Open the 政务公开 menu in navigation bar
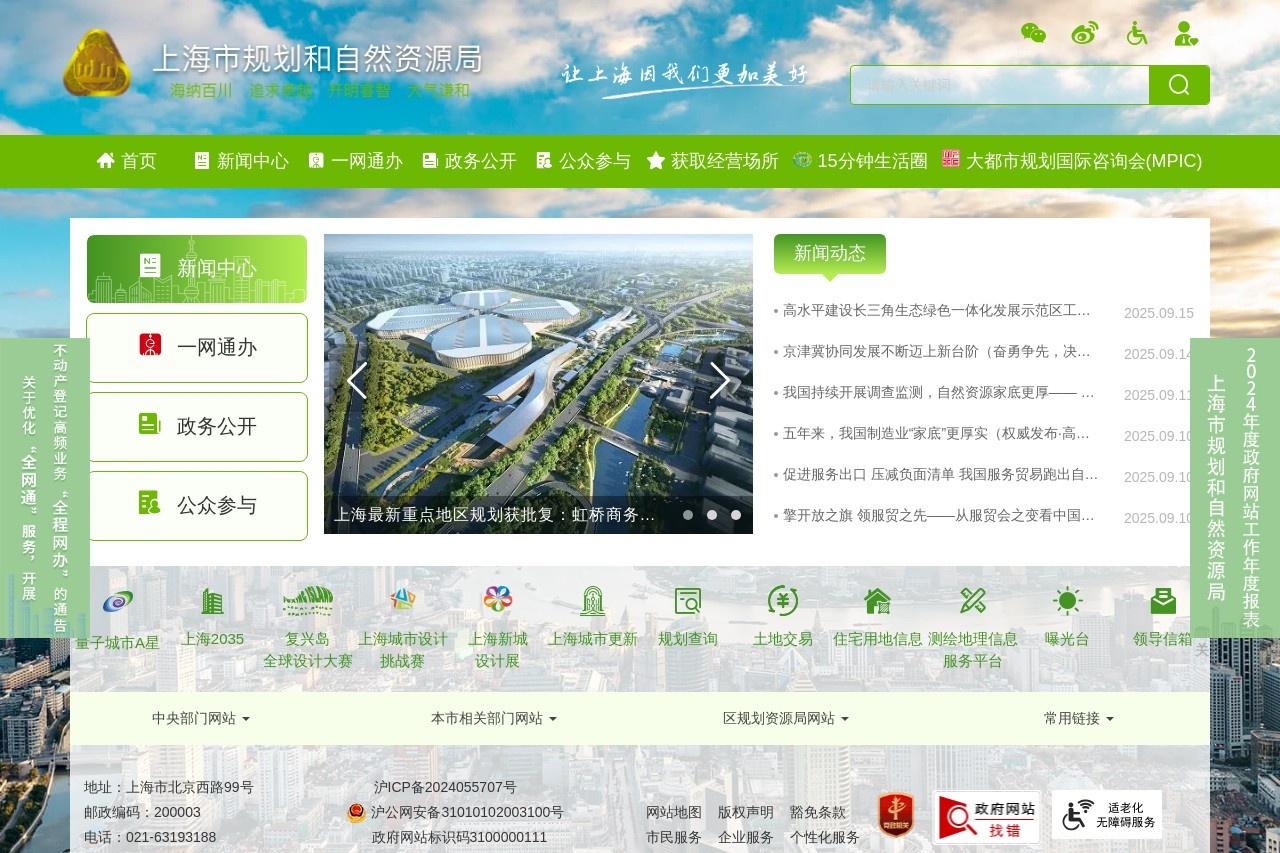The image size is (1280, 853). (x=468, y=161)
